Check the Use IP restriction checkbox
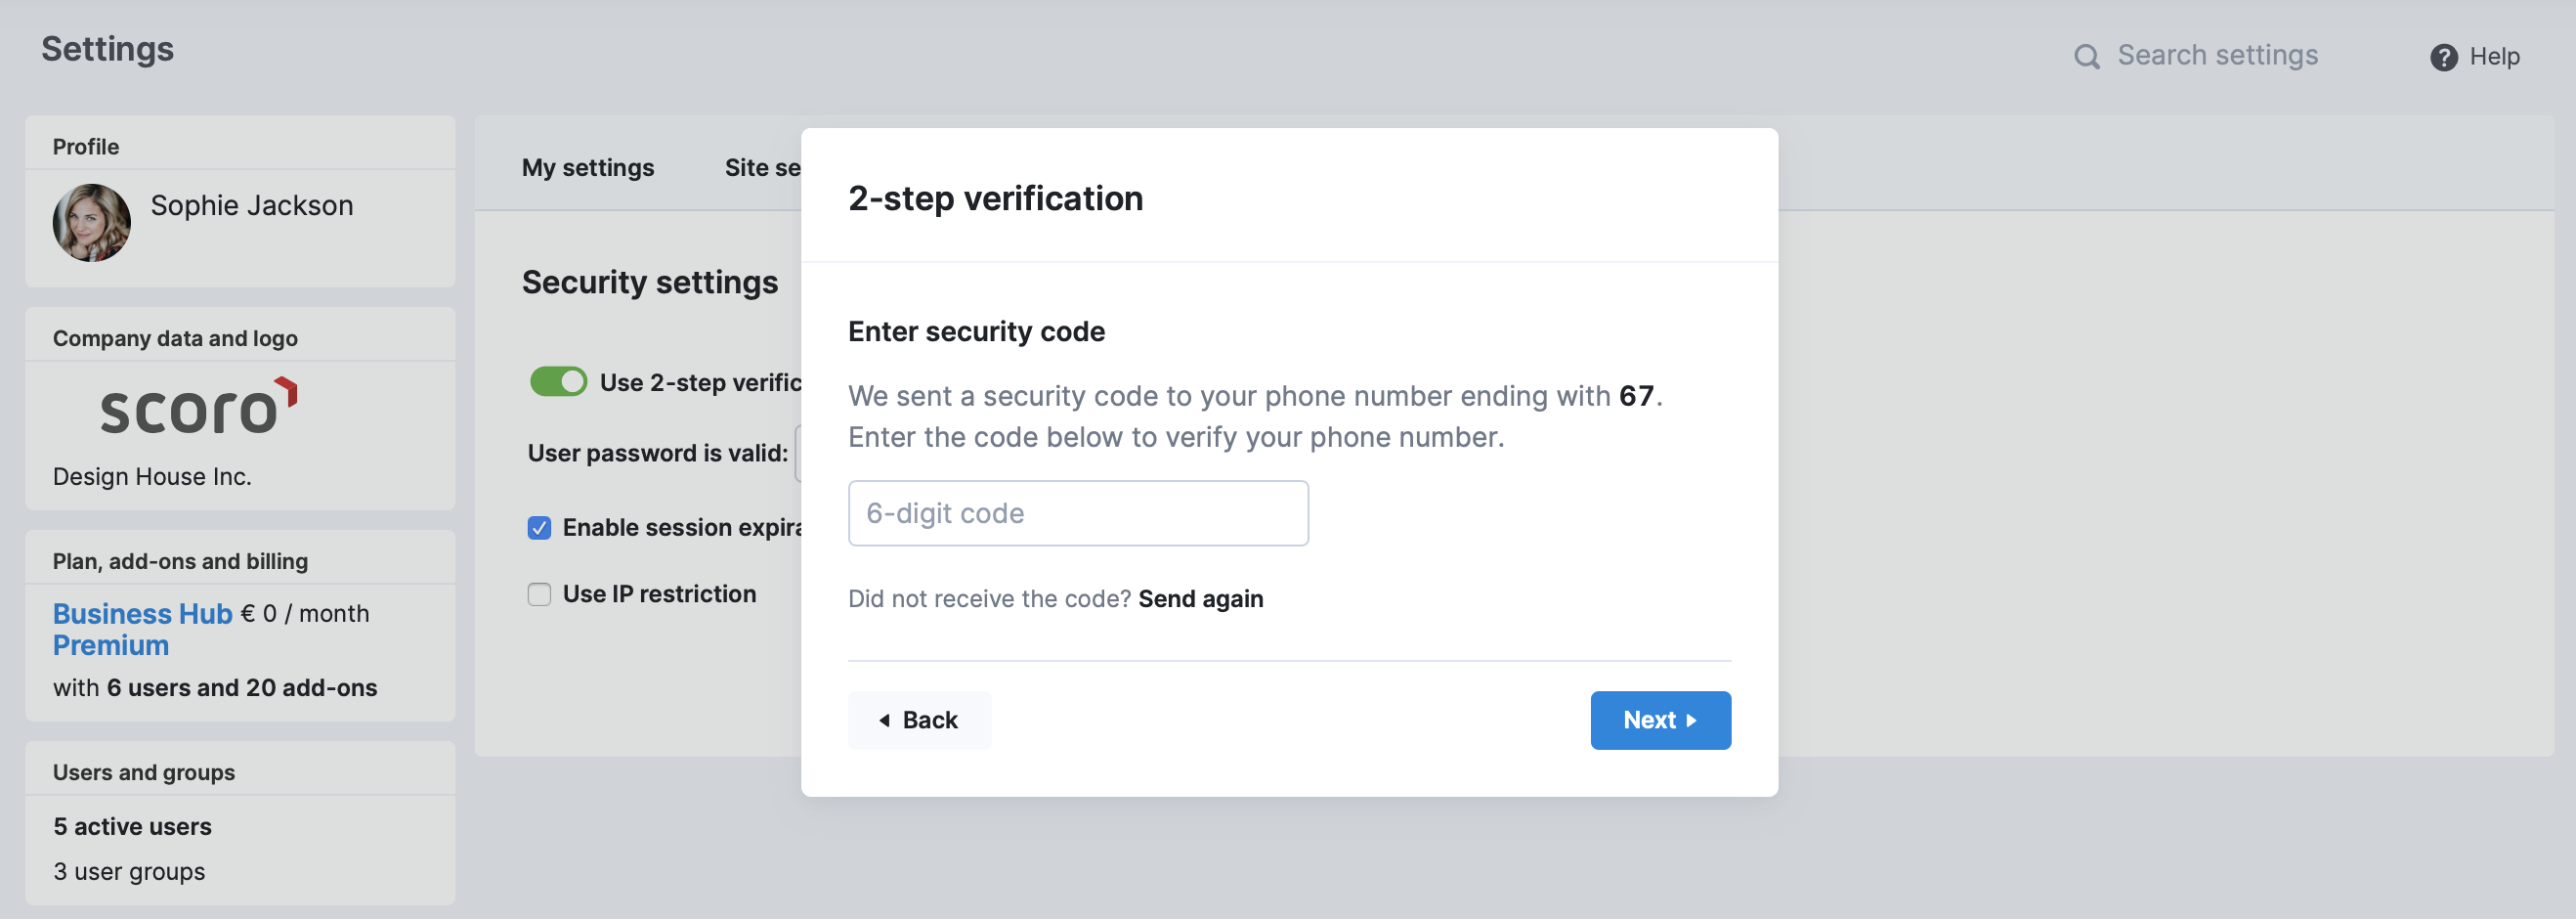The height and width of the screenshot is (919, 2576). [539, 594]
